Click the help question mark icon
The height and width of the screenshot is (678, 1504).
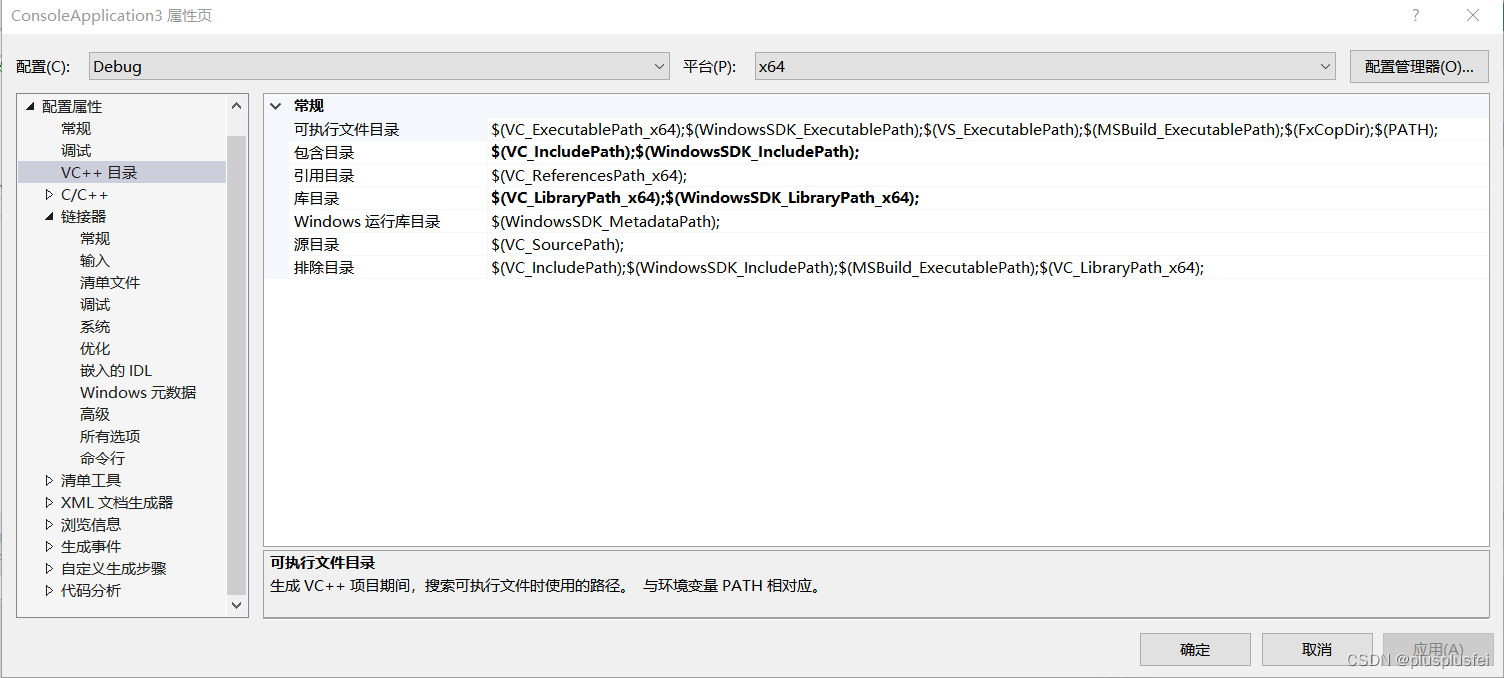pos(1417,15)
